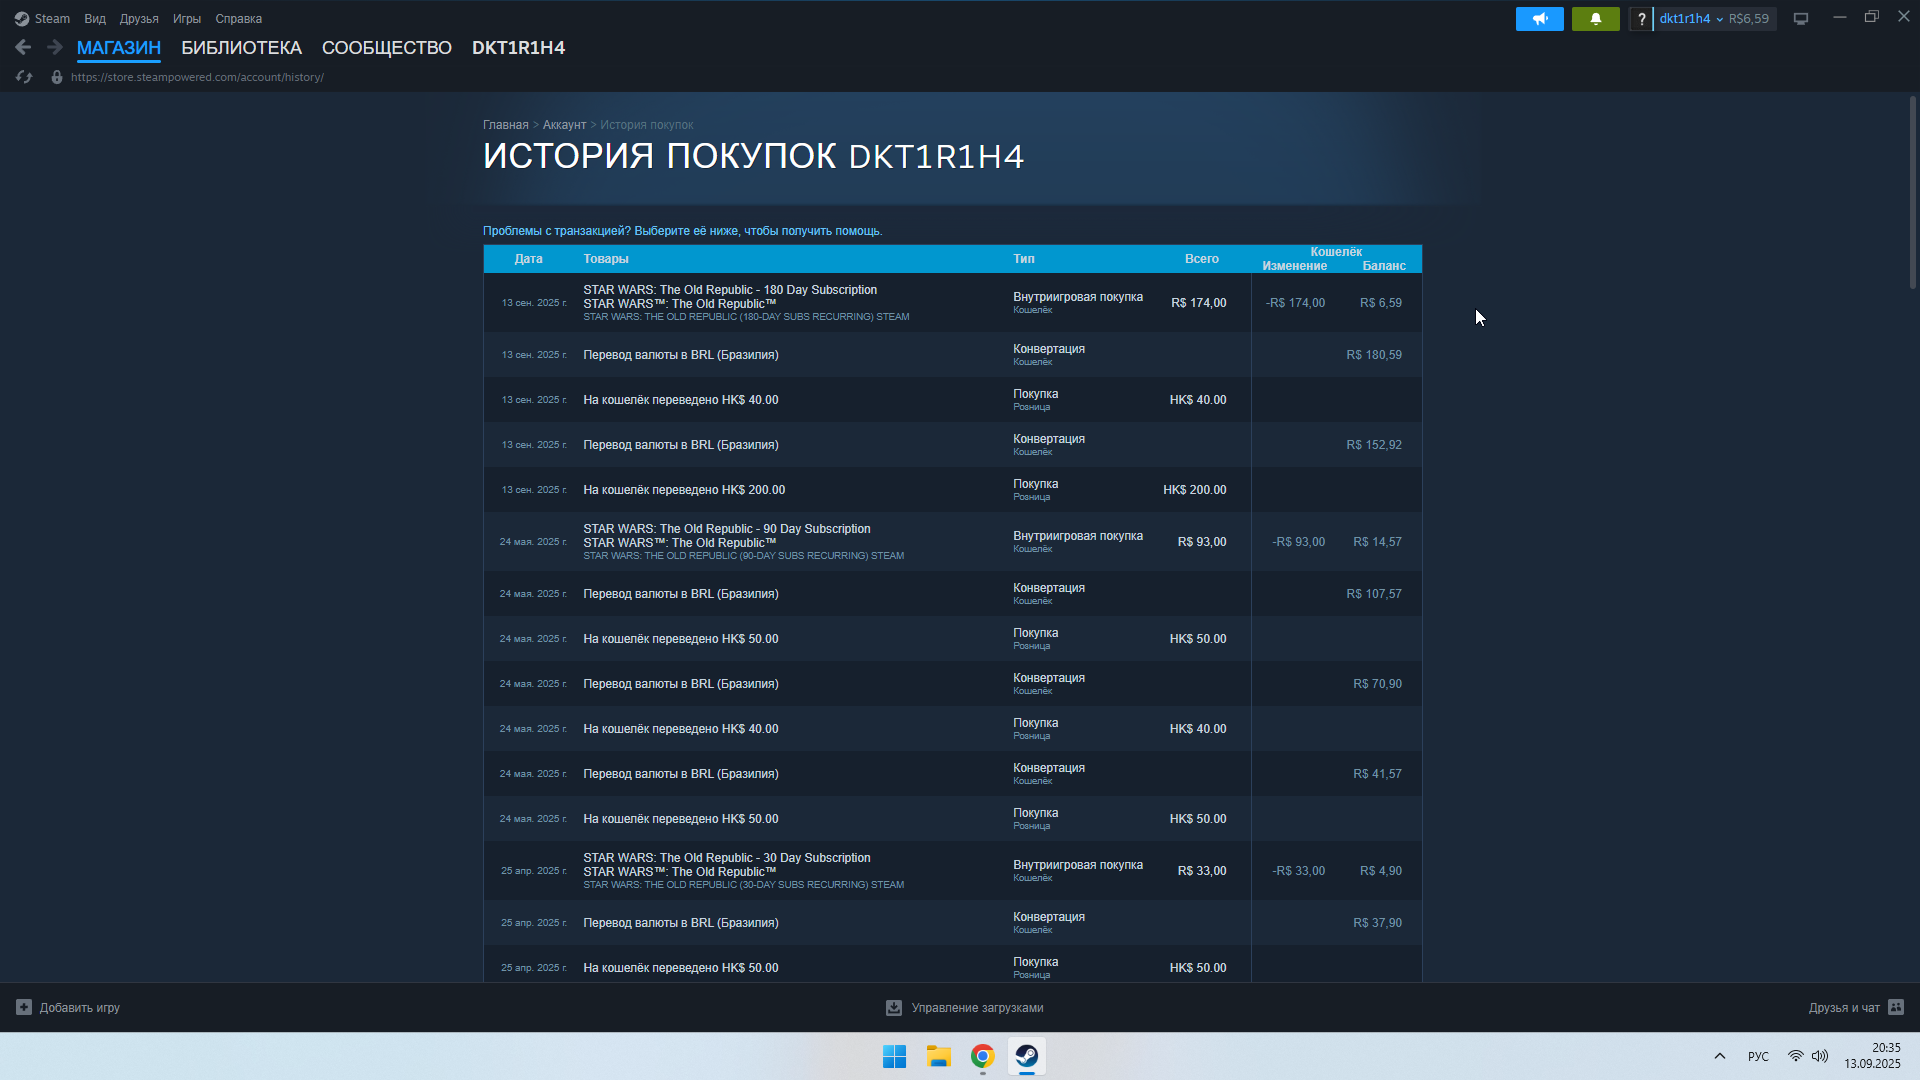
Task: Switch to the БИБЛИОТЕКА tab
Action: pyautogui.click(x=241, y=48)
